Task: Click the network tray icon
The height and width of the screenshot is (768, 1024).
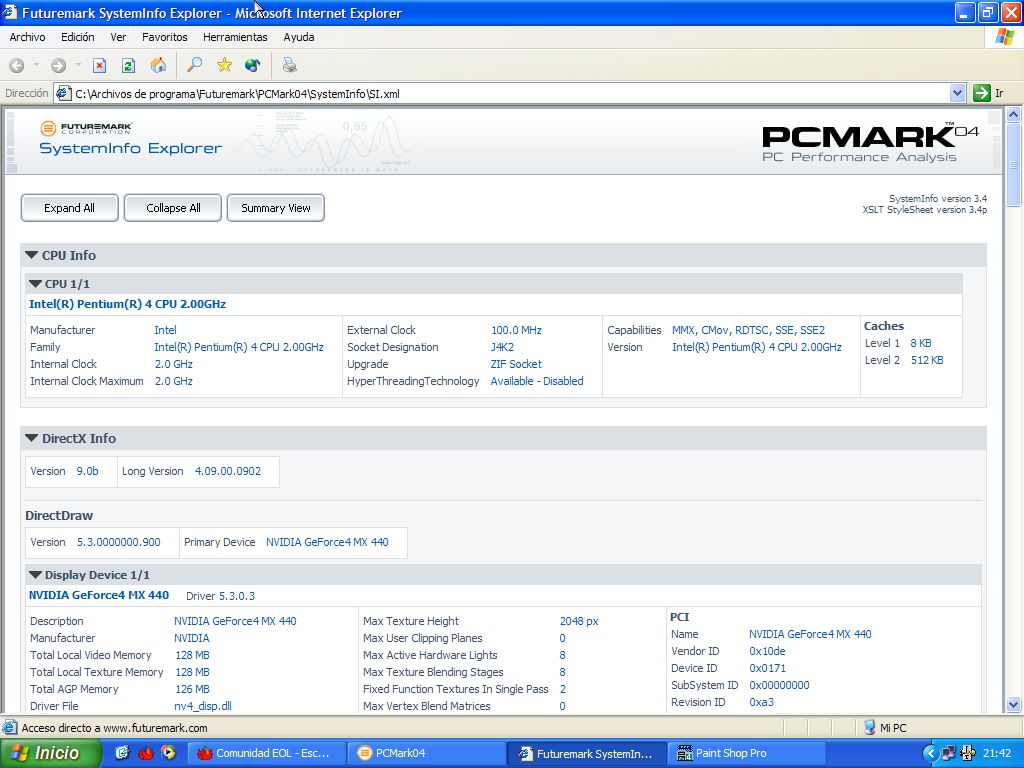Action: [x=949, y=754]
